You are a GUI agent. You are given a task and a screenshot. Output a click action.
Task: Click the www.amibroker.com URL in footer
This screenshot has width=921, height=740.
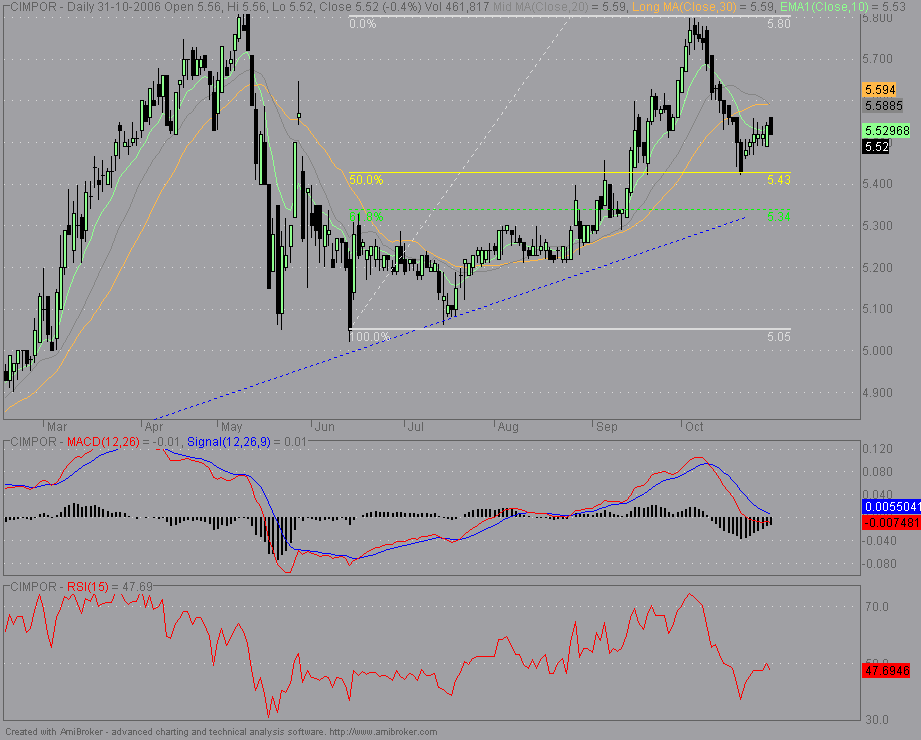tap(383, 732)
